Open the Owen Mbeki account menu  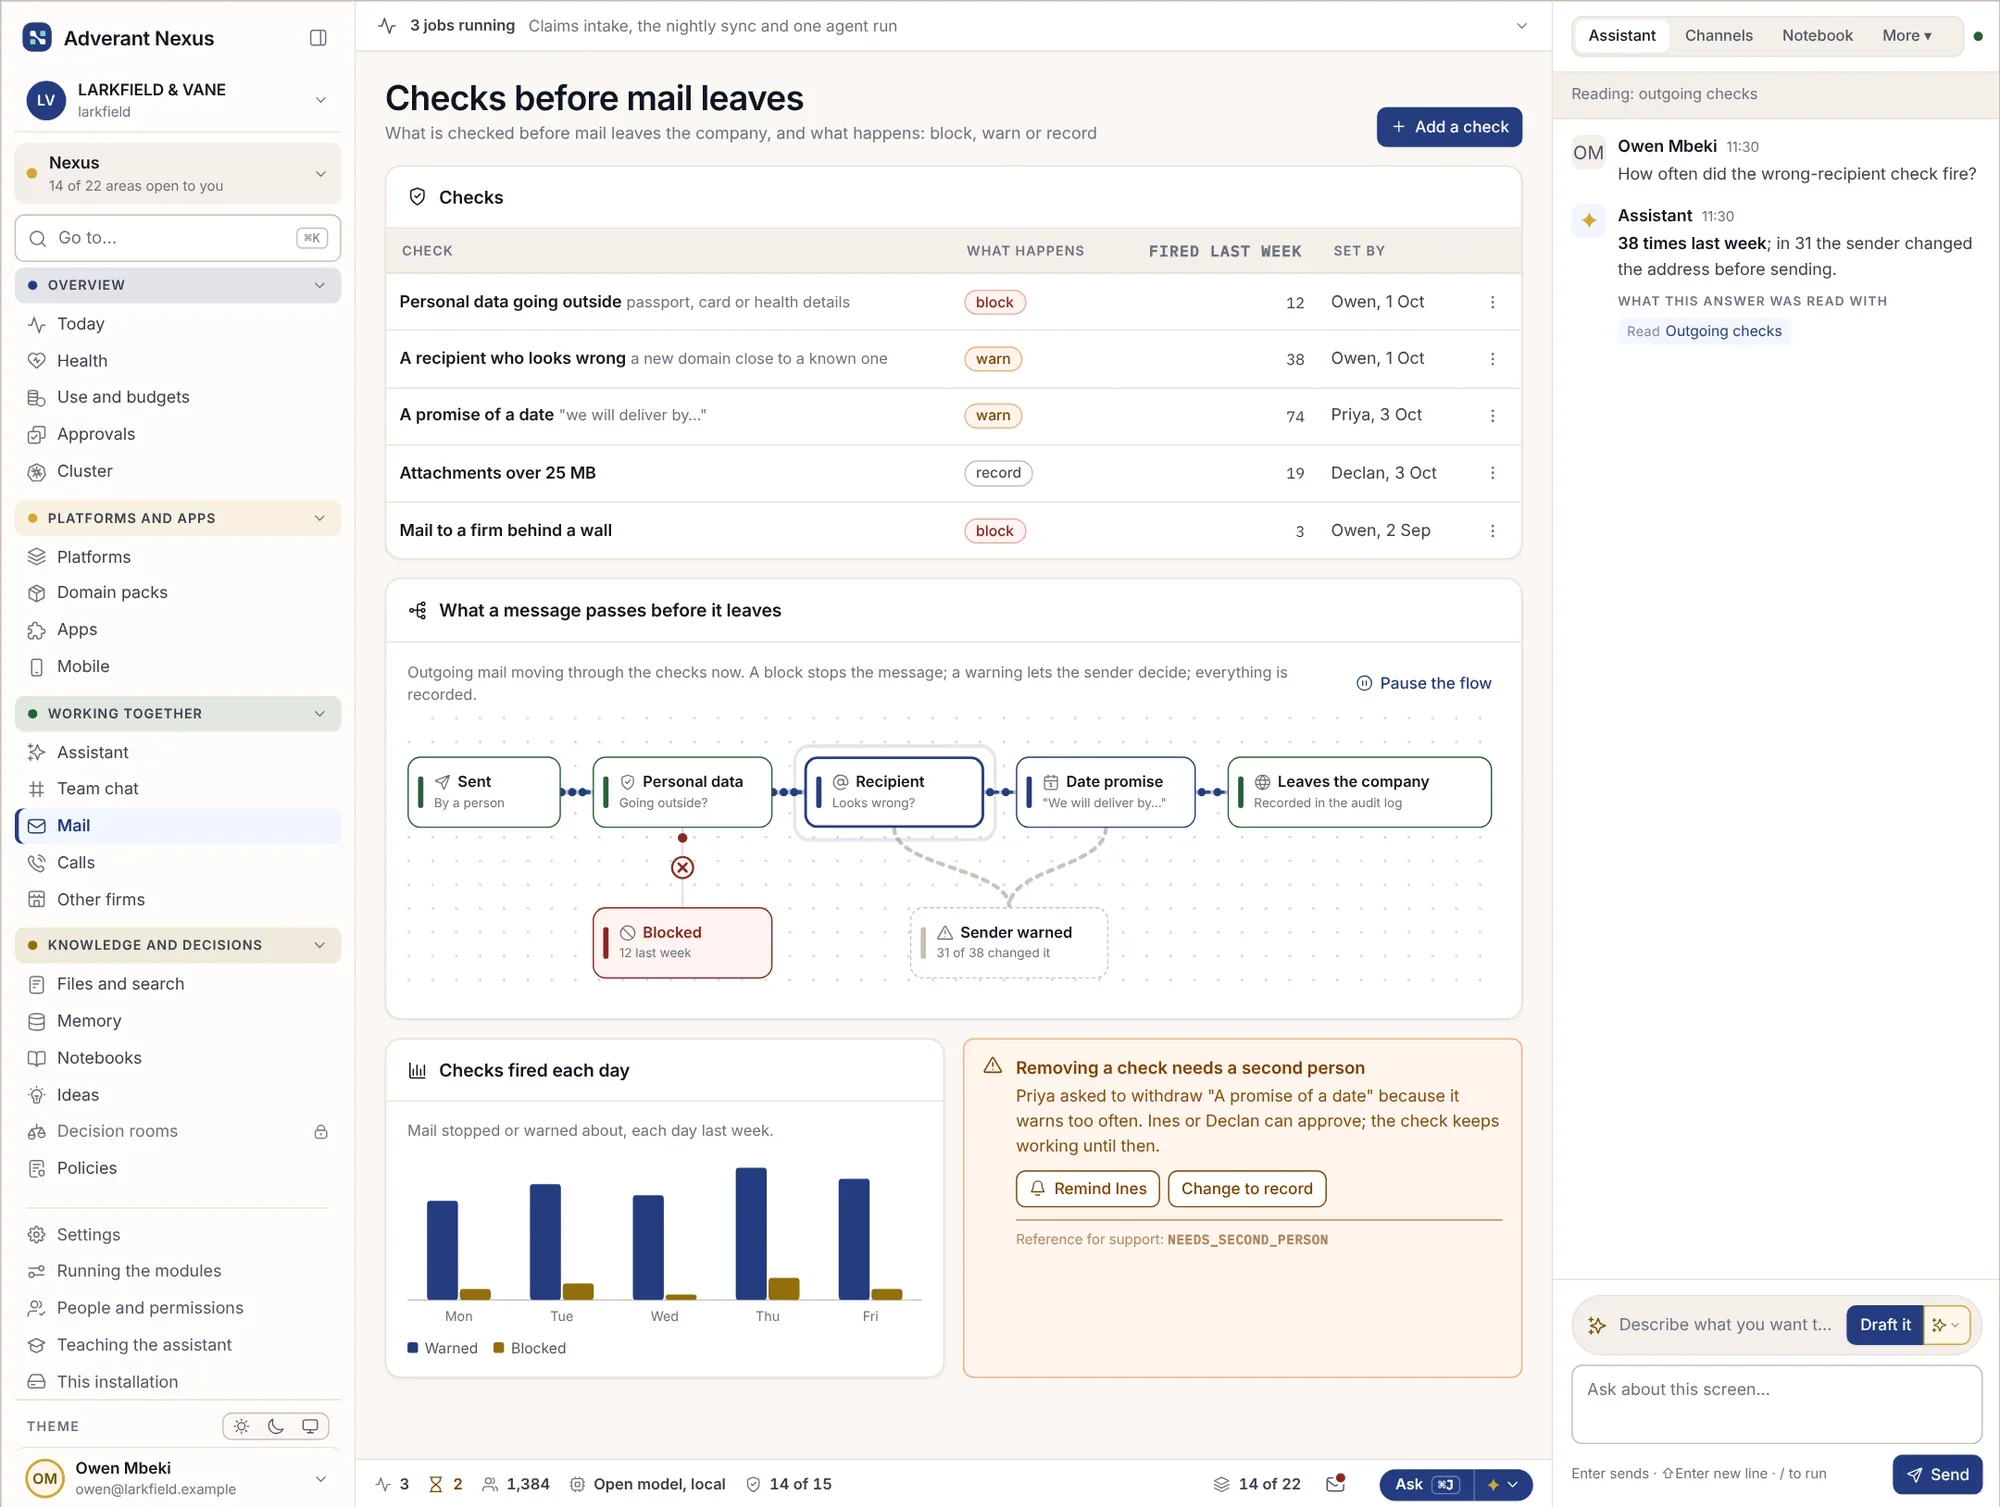(x=178, y=1478)
